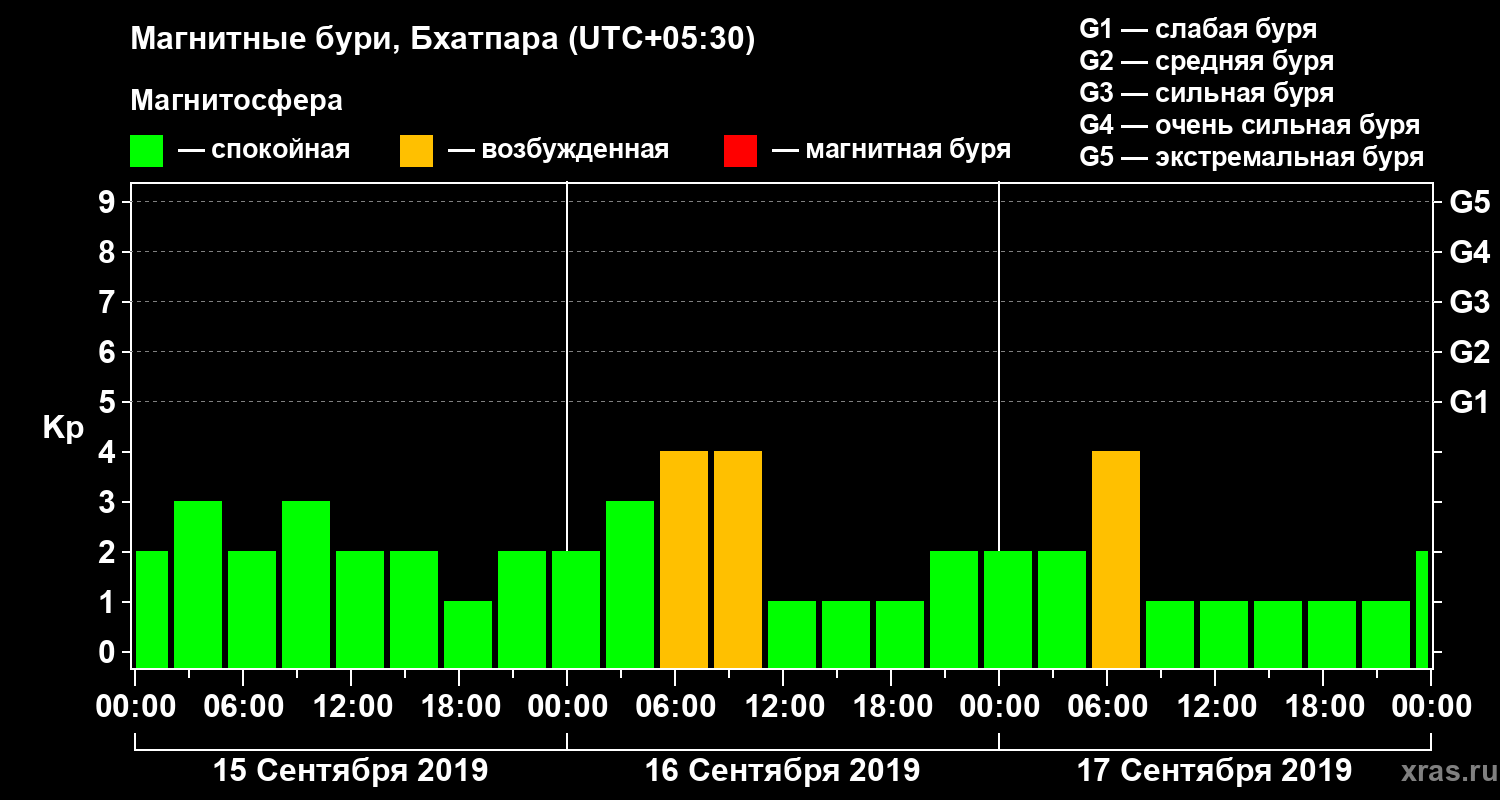Click the 'G3' label on the right axis

click(x=1470, y=302)
